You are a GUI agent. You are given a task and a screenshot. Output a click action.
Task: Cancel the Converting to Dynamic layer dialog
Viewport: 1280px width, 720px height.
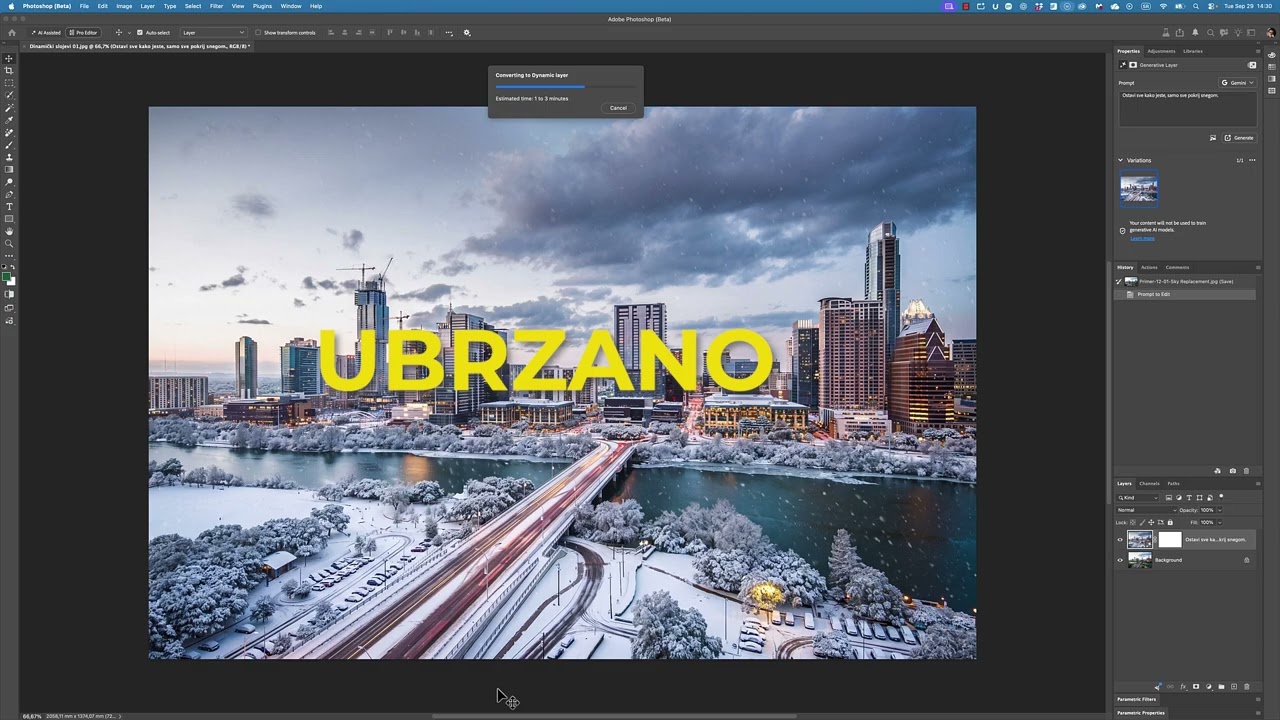pyautogui.click(x=618, y=108)
